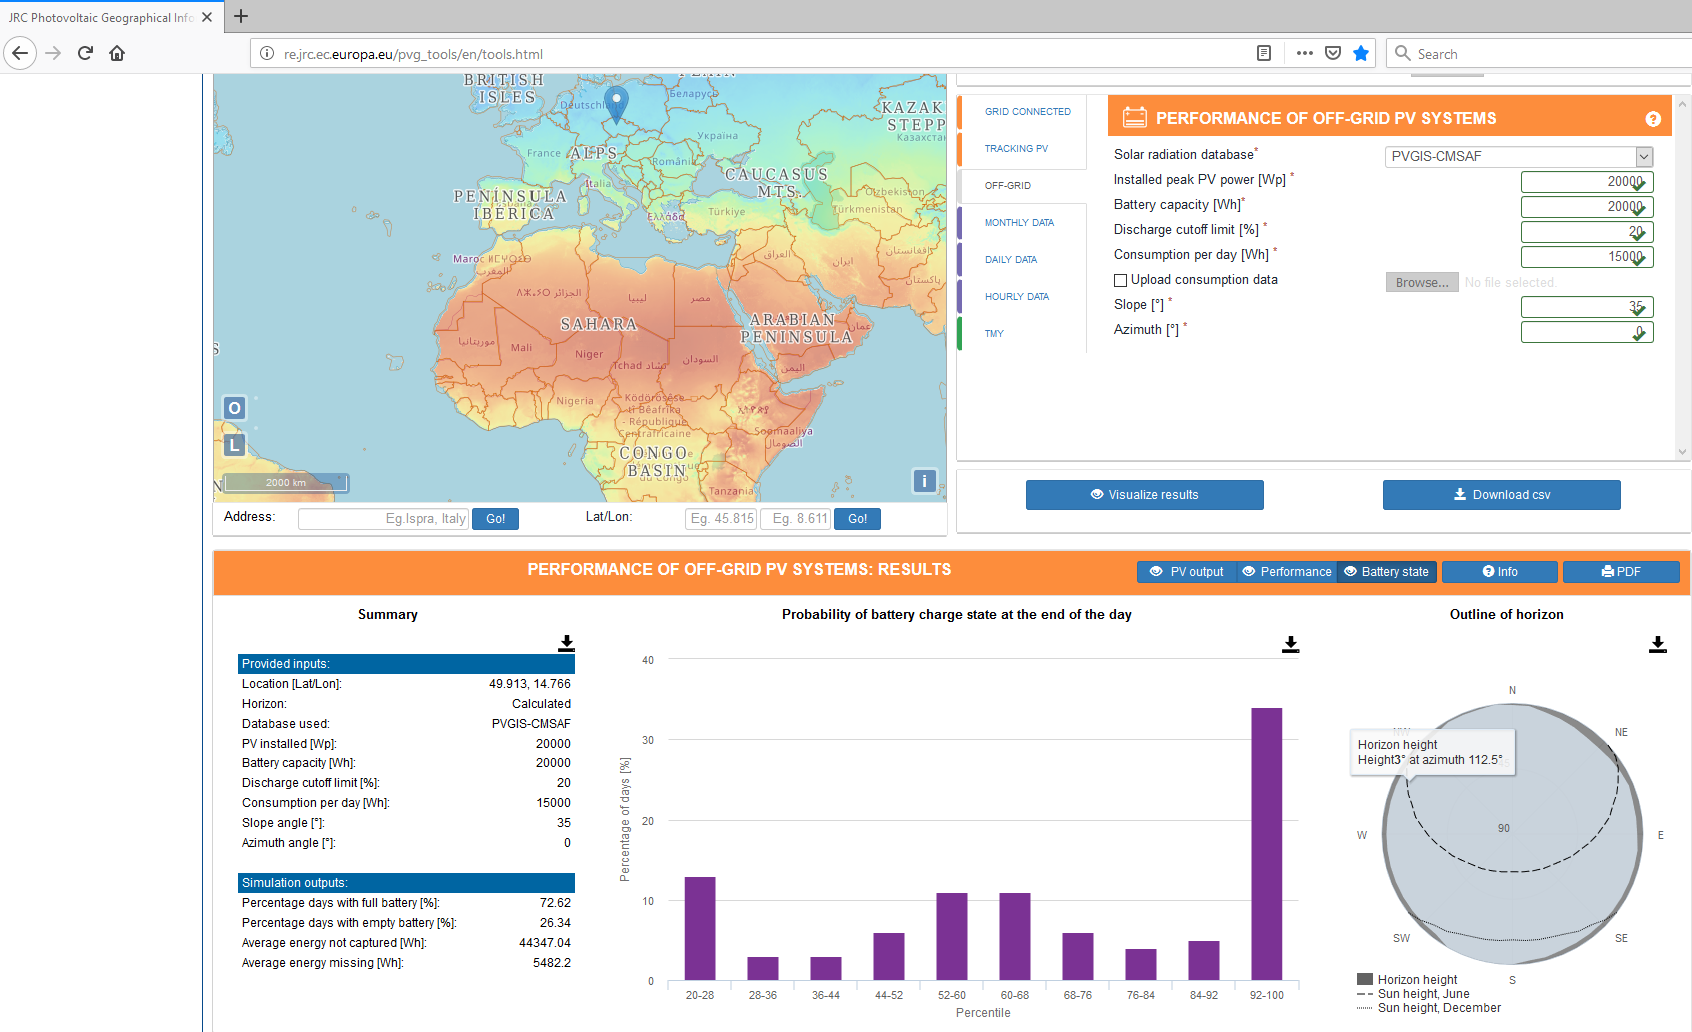Screen dimensions: 1692x1032
Task: Bookmark this page with the star icon
Action: click(x=1360, y=54)
